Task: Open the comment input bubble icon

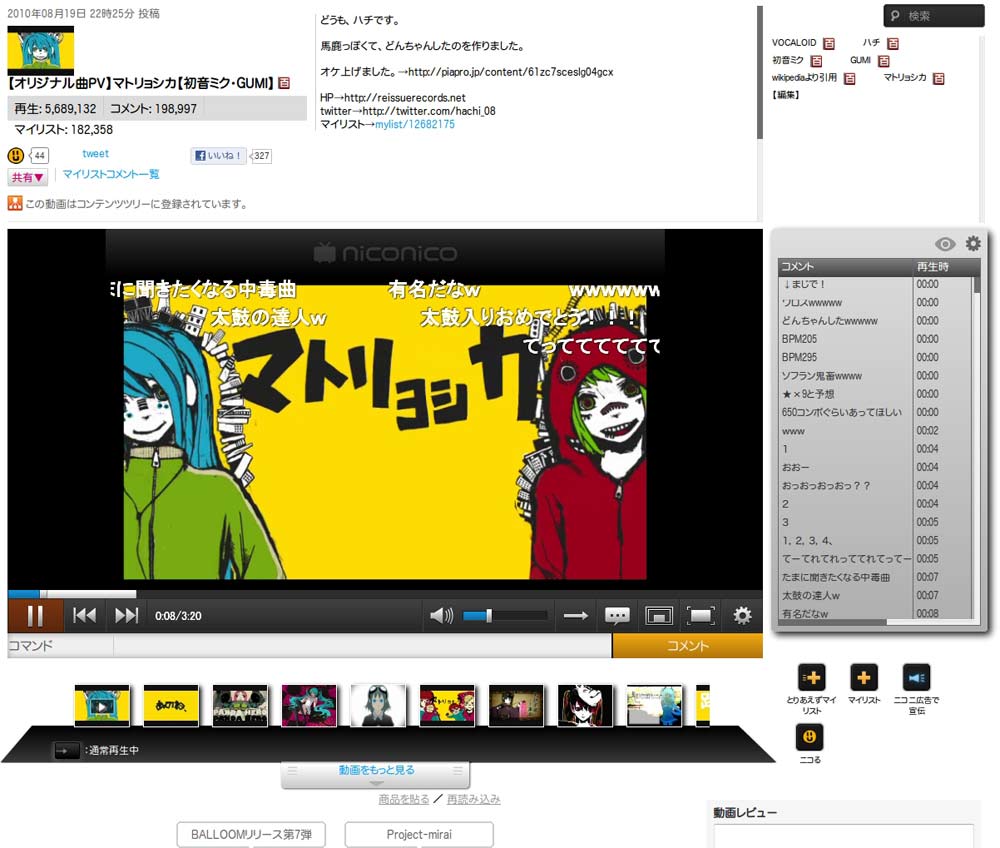Action: tap(617, 616)
